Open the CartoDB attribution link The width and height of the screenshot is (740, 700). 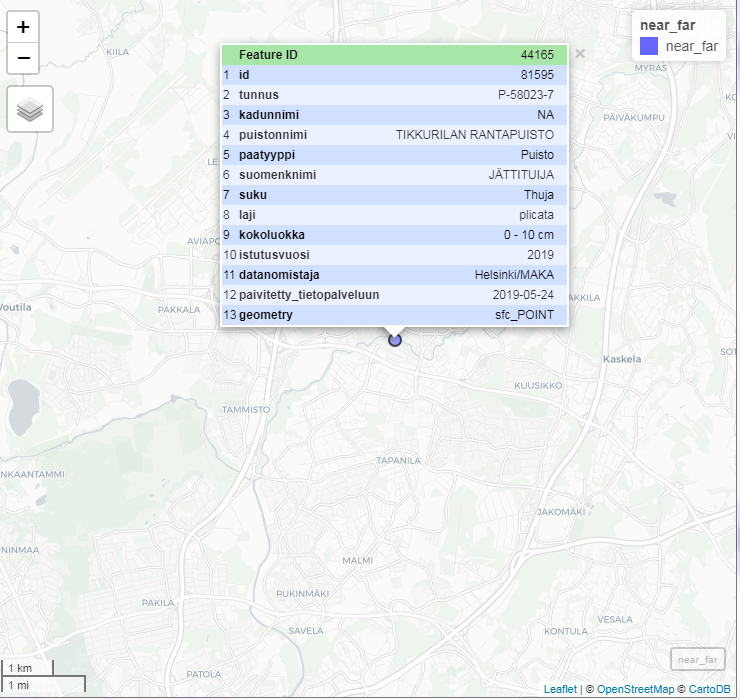(x=709, y=689)
